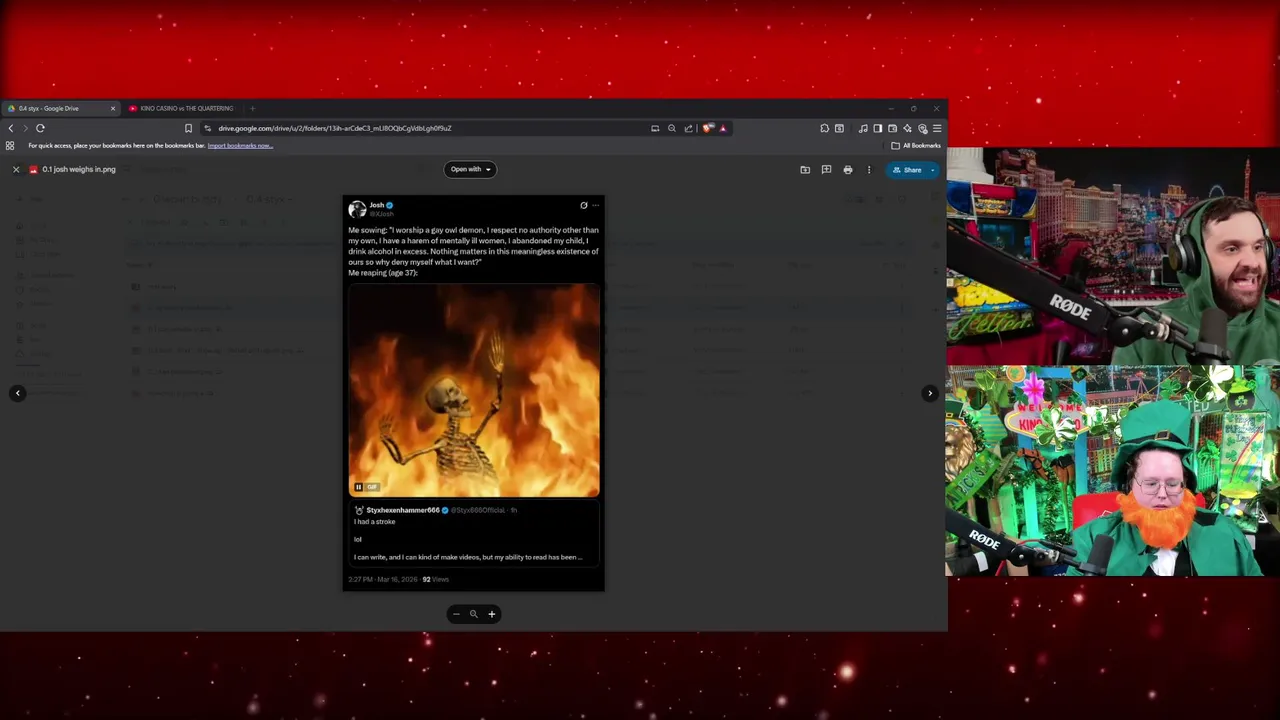Screen dimensions: 1280x720
Task: Click the cast screen icon in address bar
Action: tap(655, 128)
